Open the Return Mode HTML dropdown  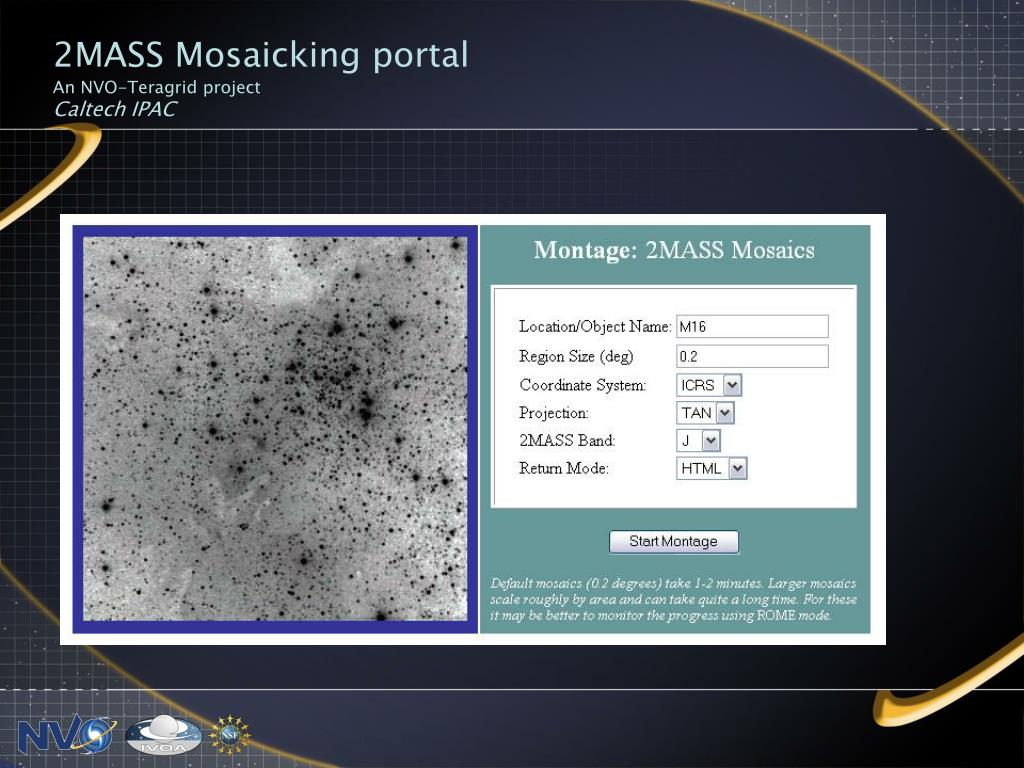click(711, 468)
